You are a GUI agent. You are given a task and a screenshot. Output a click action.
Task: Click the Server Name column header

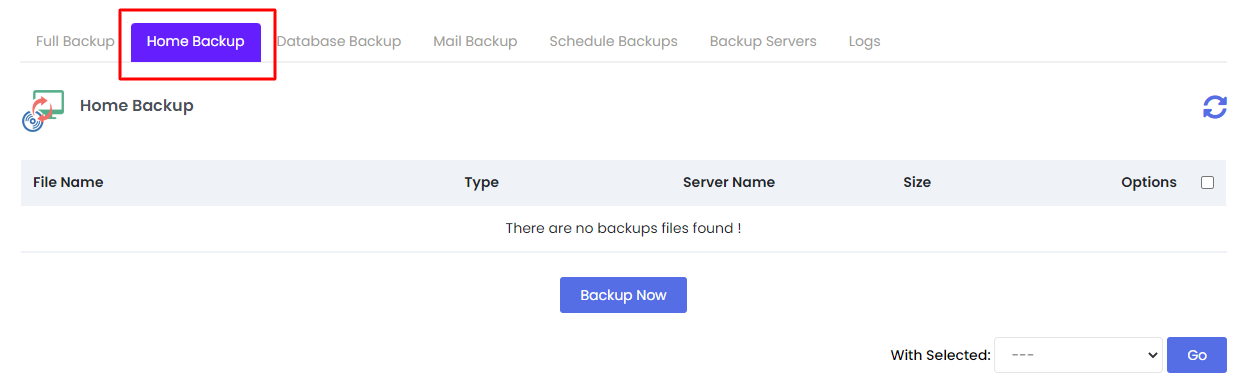tap(729, 182)
